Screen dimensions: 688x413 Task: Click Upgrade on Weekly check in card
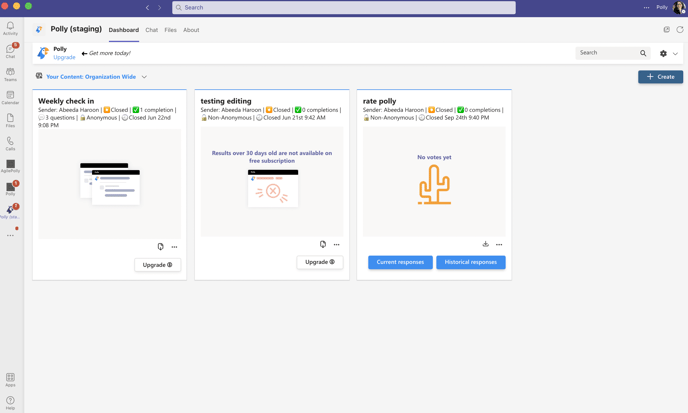click(158, 265)
